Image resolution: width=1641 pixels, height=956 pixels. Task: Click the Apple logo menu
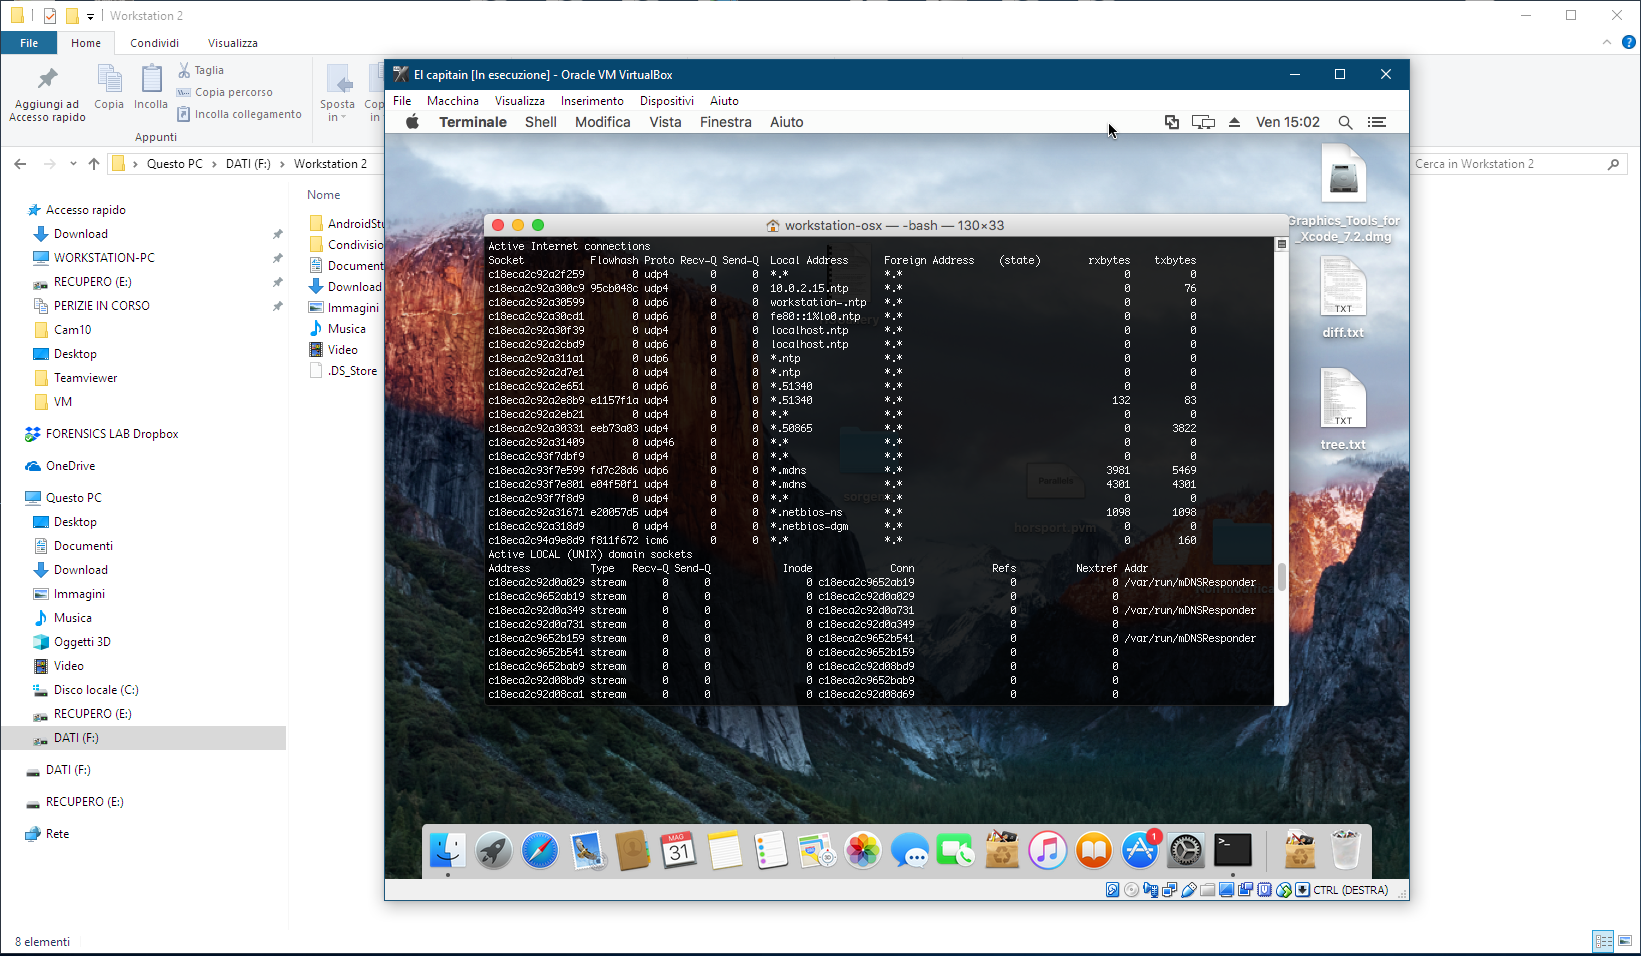412,122
